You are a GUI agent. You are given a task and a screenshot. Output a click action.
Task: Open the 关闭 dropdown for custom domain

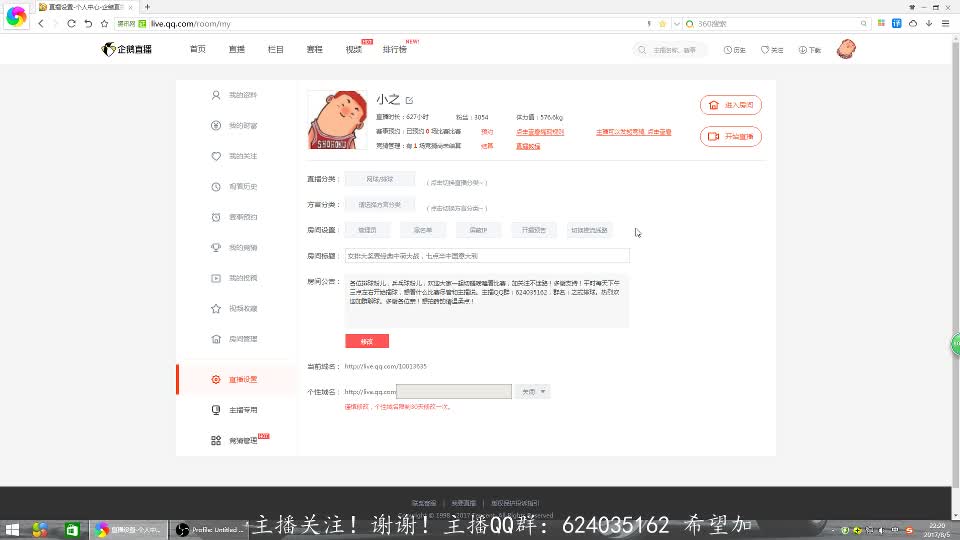pyautogui.click(x=534, y=392)
